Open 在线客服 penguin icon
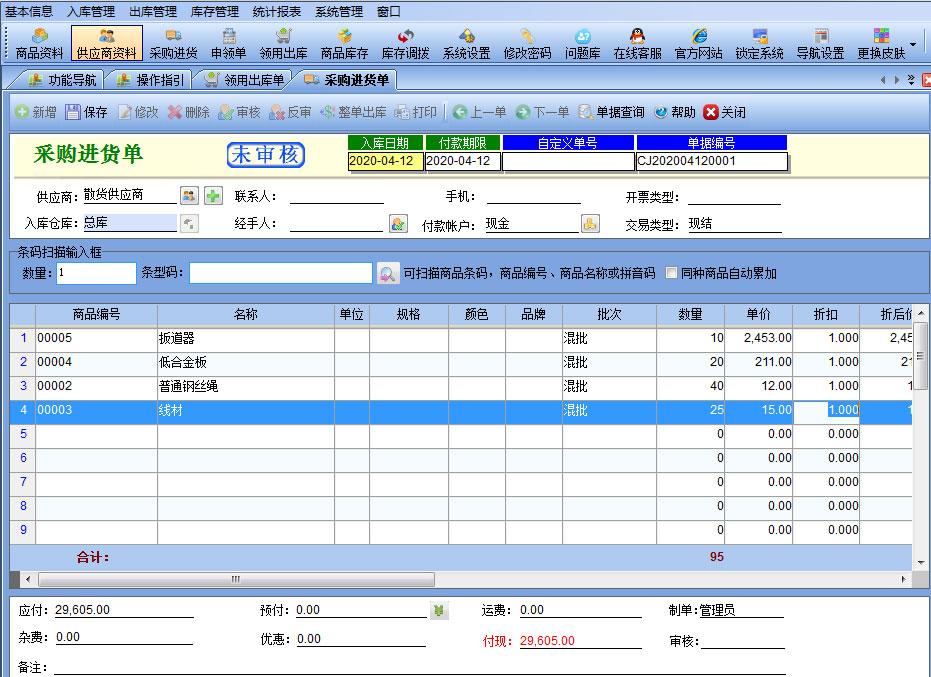Image resolution: width=931 pixels, height=677 pixels. click(637, 43)
